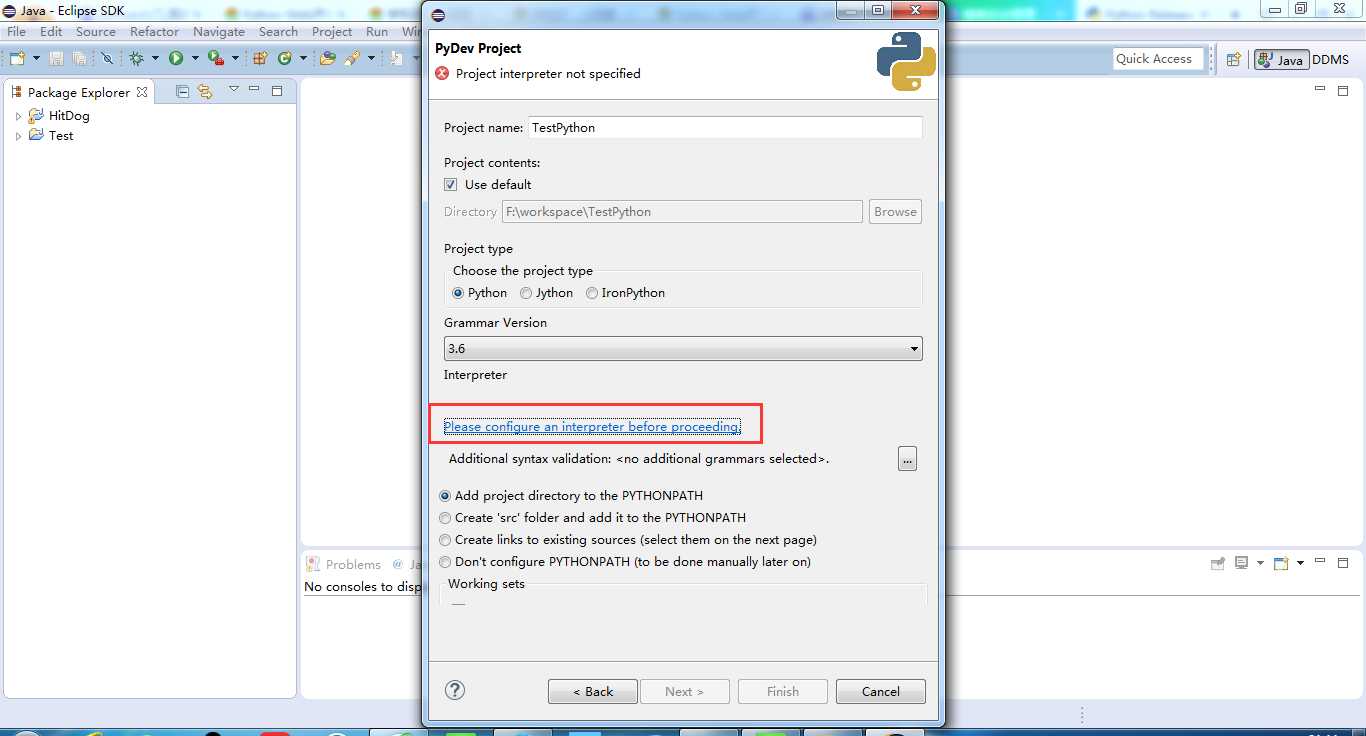Open the Edit menu

click(x=51, y=31)
